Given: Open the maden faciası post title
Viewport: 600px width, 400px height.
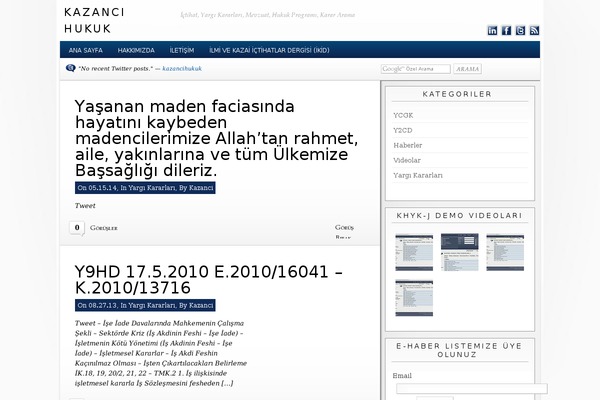Looking at the screenshot, I should (x=217, y=139).
